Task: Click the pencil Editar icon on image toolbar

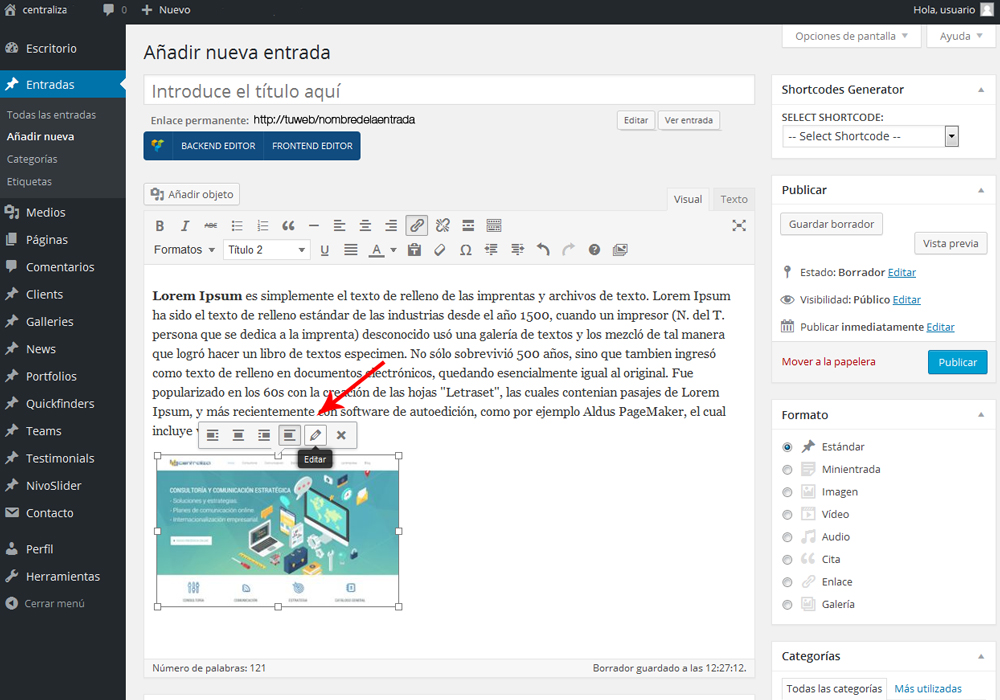Action: pos(316,435)
